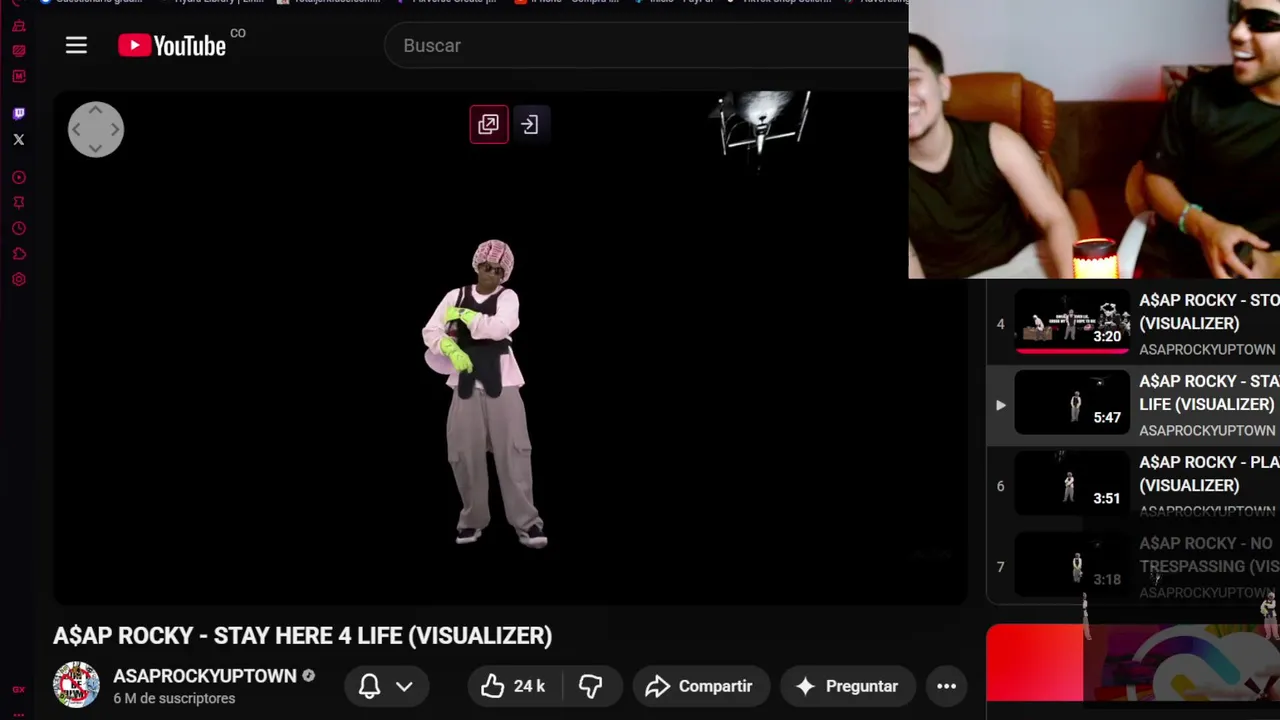This screenshot has height=720, width=1280.
Task: Click the video player to pause
Action: tap(510, 348)
